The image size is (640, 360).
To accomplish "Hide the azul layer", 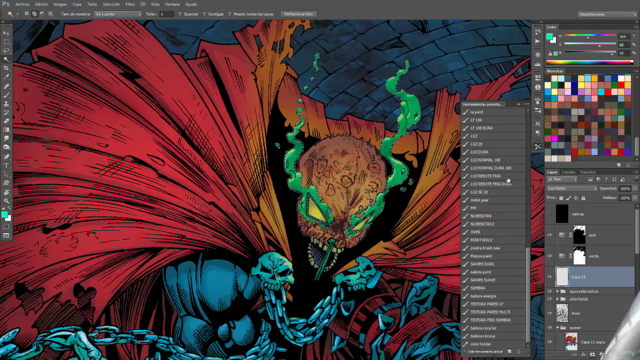I will [x=549, y=235].
